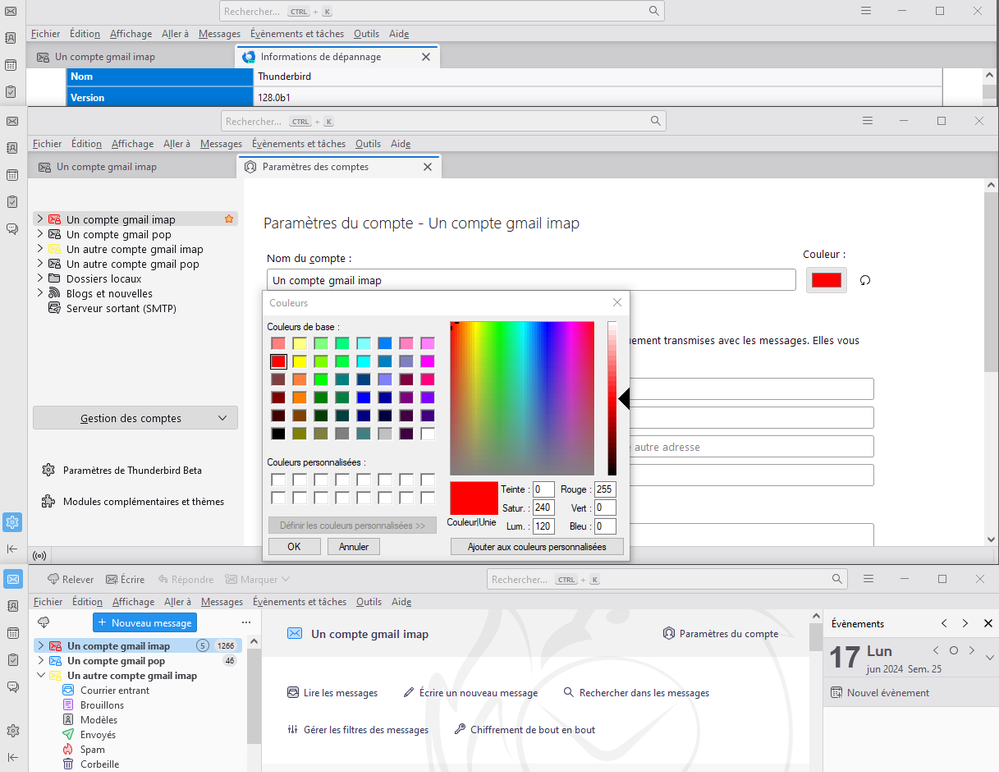This screenshot has width=999, height=772.
Task: Reset account color to default
Action: point(865,280)
